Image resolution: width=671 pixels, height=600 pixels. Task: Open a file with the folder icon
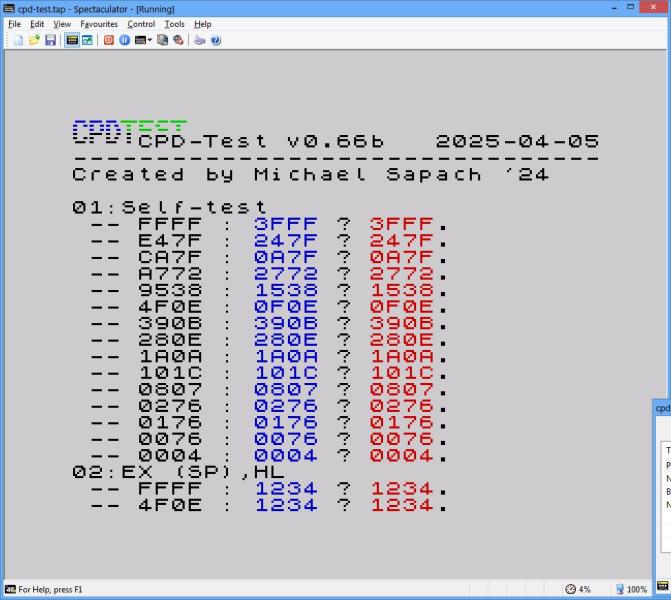pyautogui.click(x=34, y=40)
